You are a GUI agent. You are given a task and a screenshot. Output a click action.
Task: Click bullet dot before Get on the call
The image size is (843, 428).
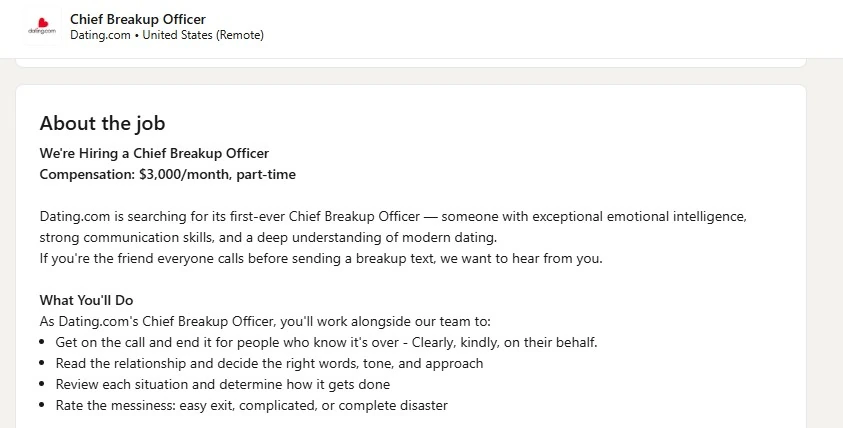click(x=42, y=343)
